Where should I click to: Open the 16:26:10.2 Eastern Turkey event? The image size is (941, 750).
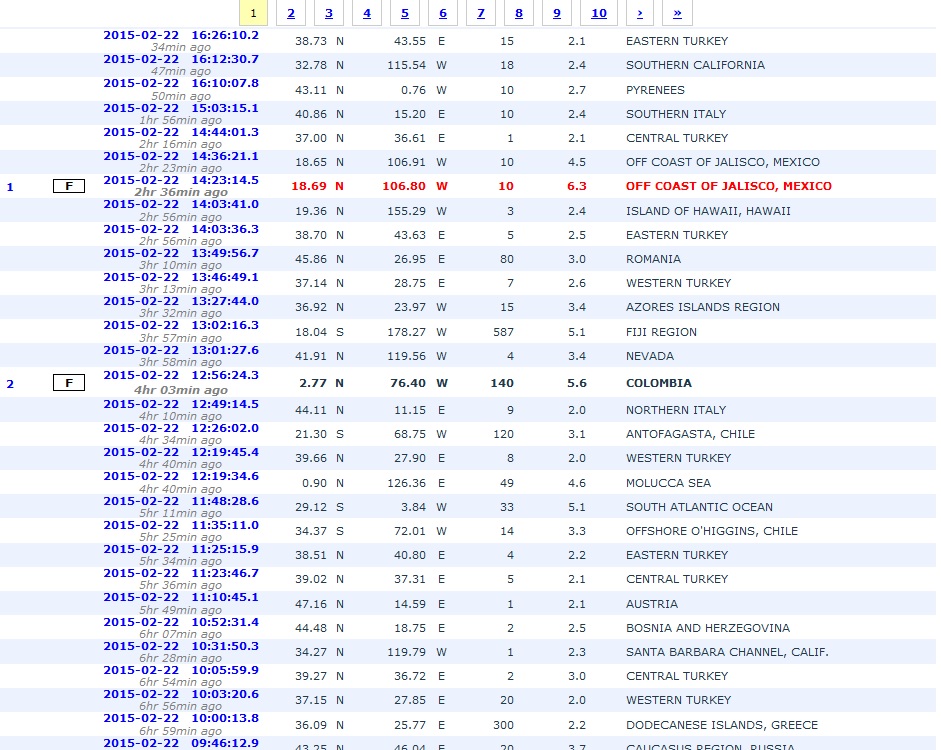coord(181,35)
